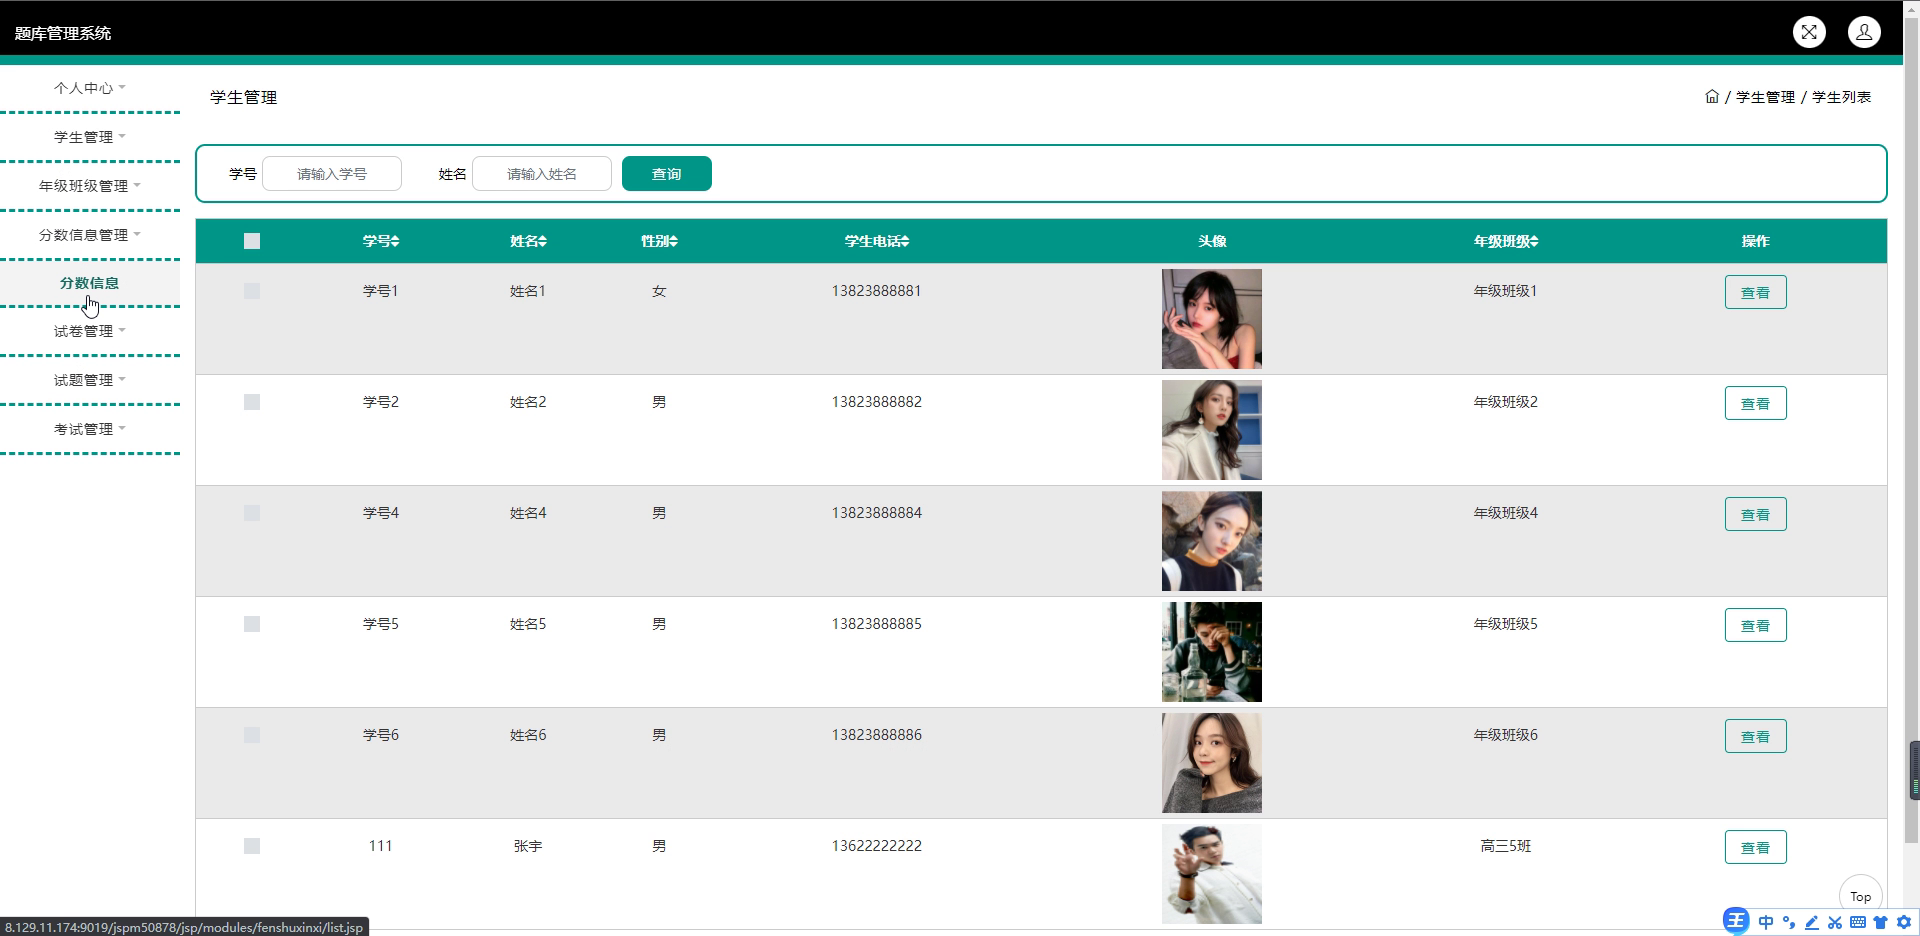Click phone number 13622222222
Viewport: 1920px width, 936px height.
click(x=876, y=846)
